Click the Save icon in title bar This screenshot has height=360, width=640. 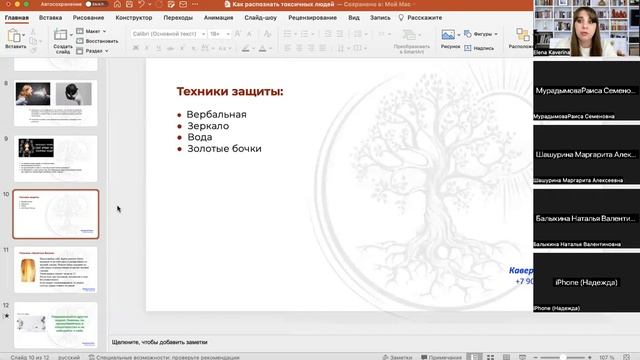(129, 4)
